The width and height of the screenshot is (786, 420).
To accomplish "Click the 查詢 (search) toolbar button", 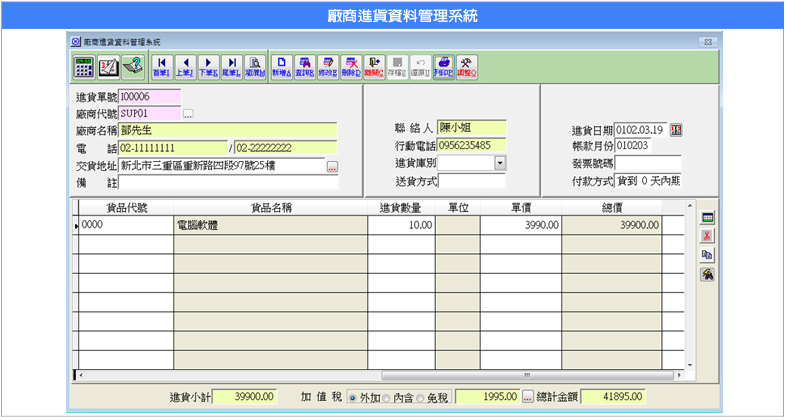I will (x=304, y=67).
